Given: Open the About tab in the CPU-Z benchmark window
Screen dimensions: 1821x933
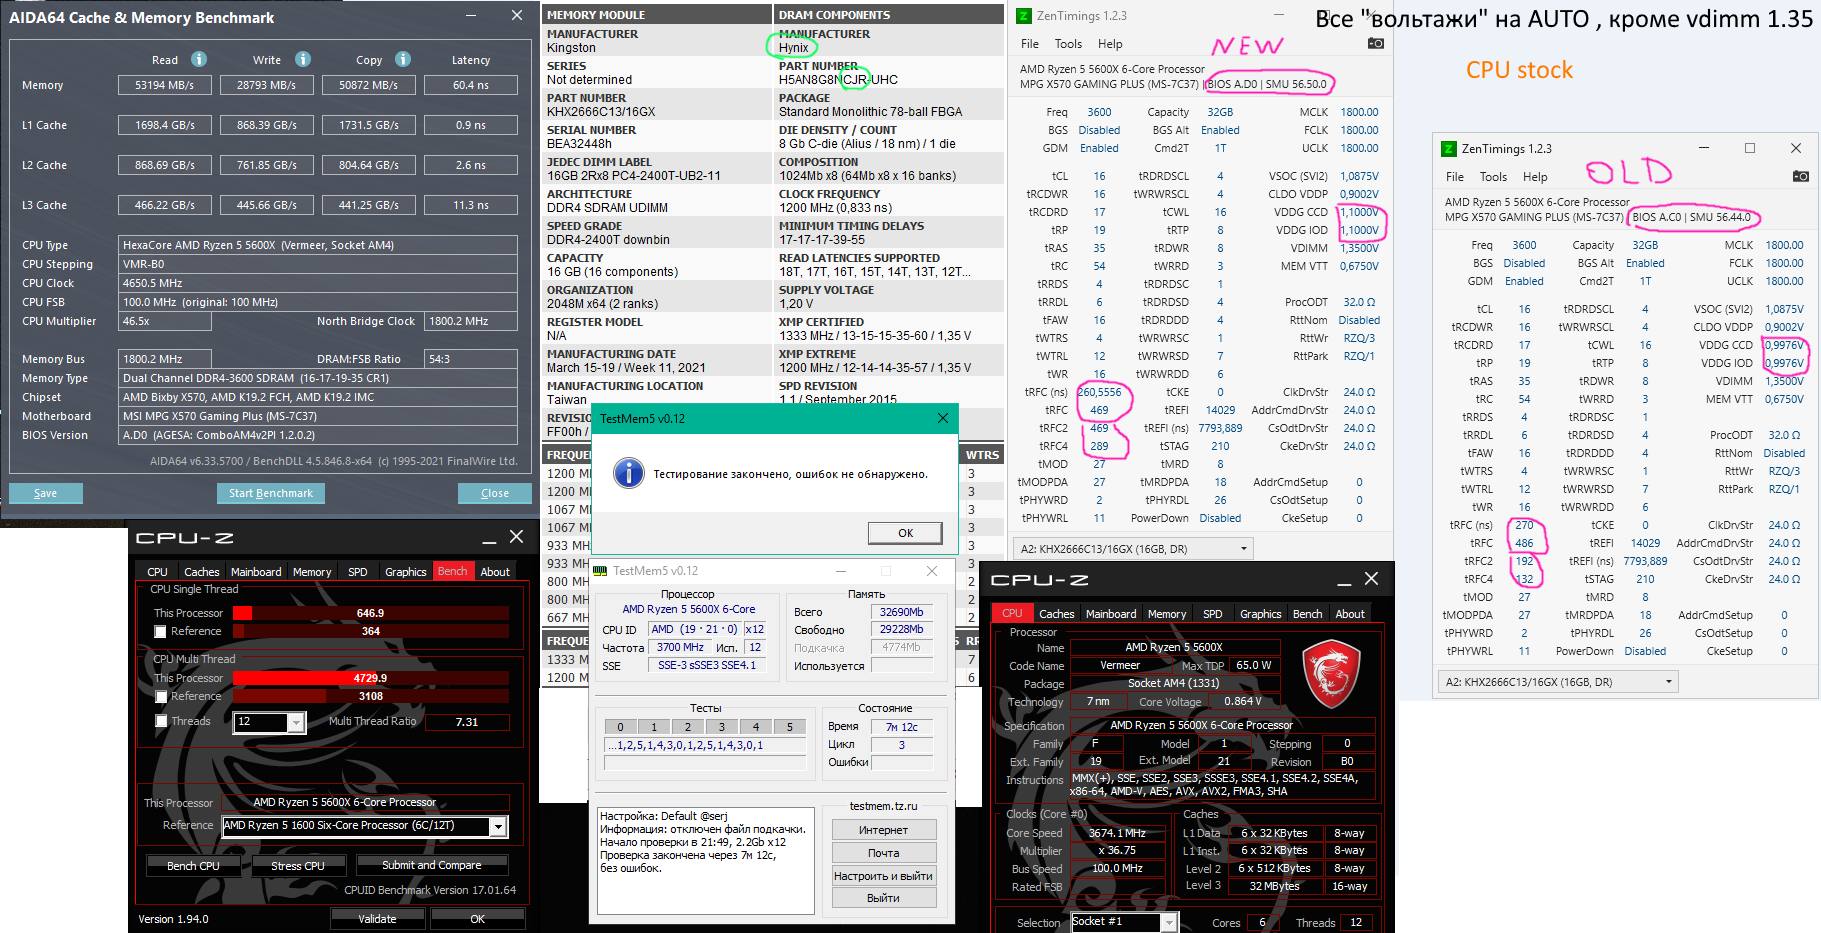Looking at the screenshot, I should click(495, 572).
